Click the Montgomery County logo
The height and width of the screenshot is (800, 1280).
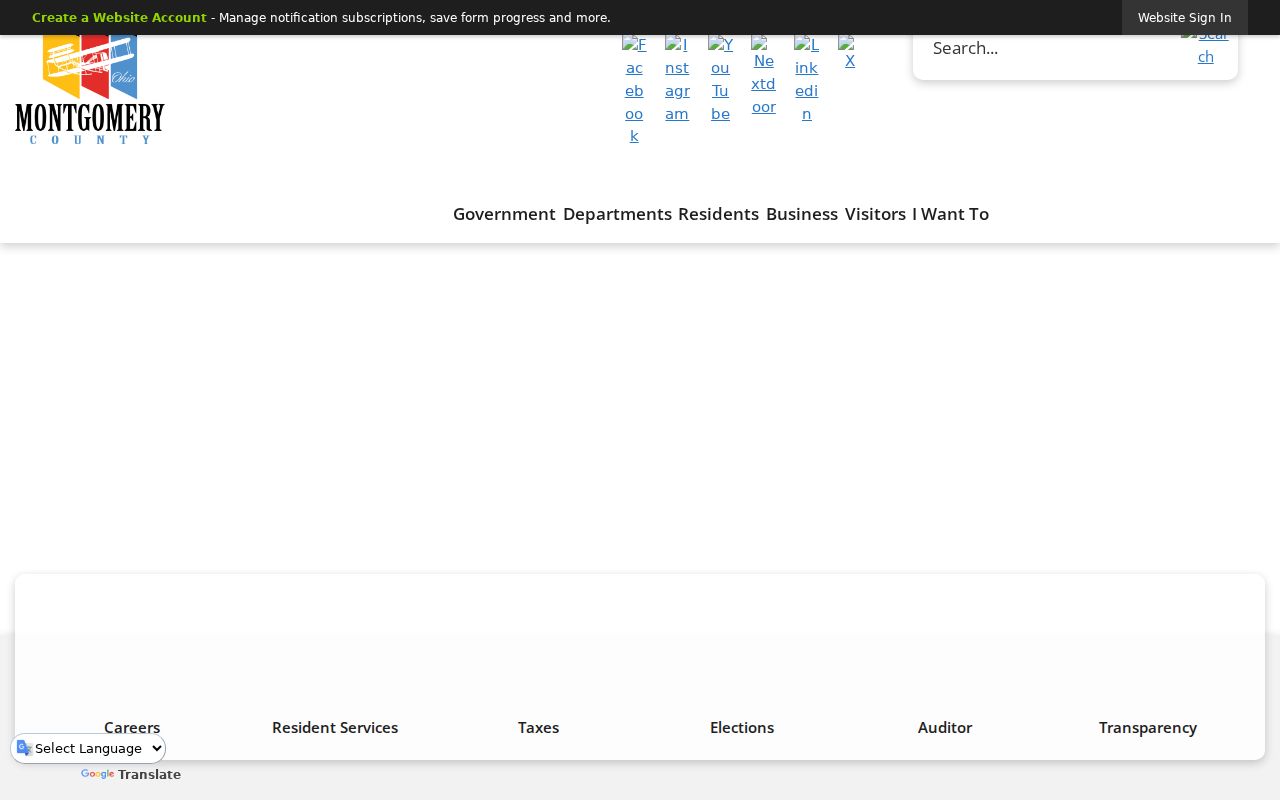[x=90, y=89]
